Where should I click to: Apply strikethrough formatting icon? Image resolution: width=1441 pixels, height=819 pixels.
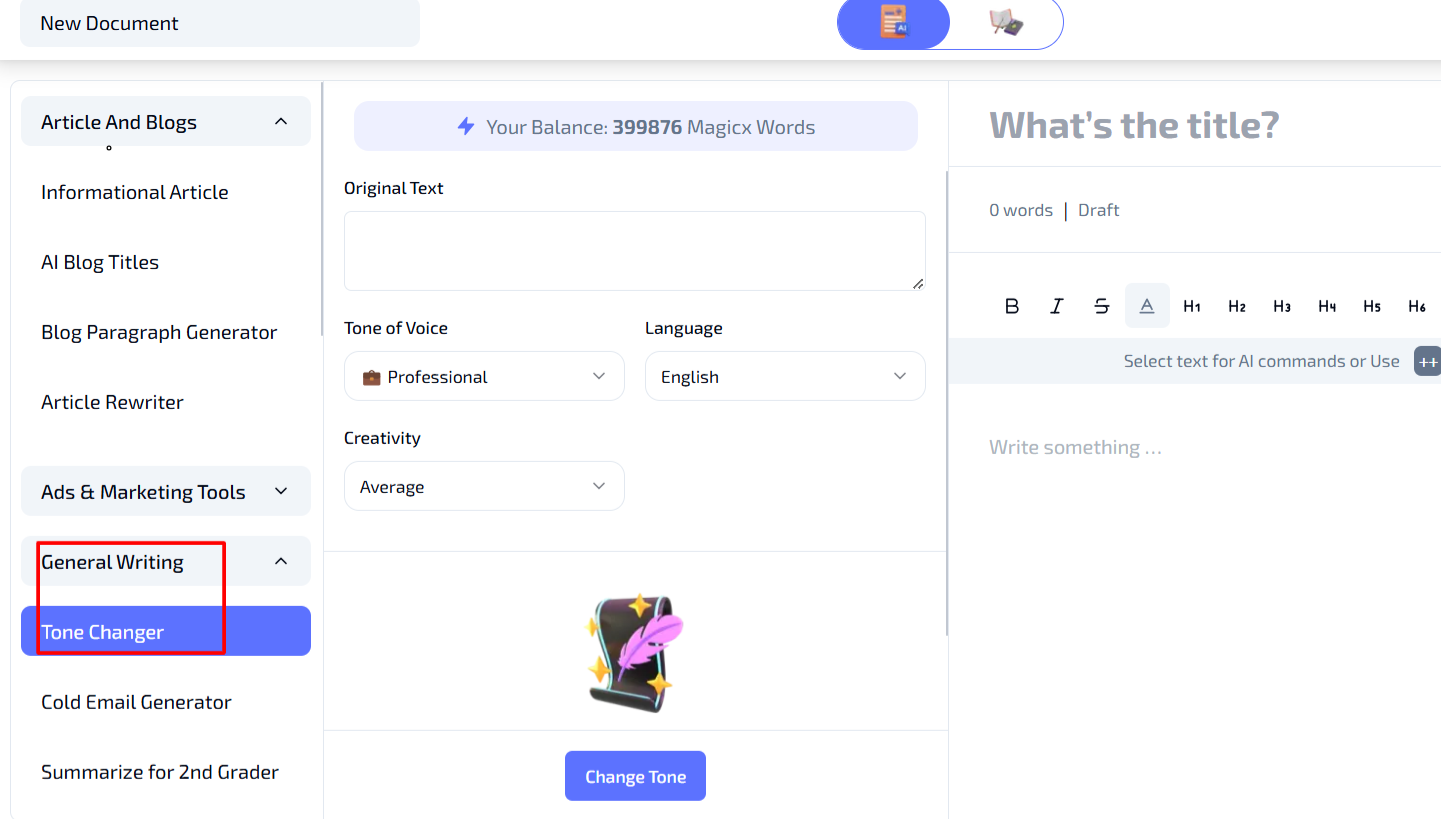[1102, 306]
